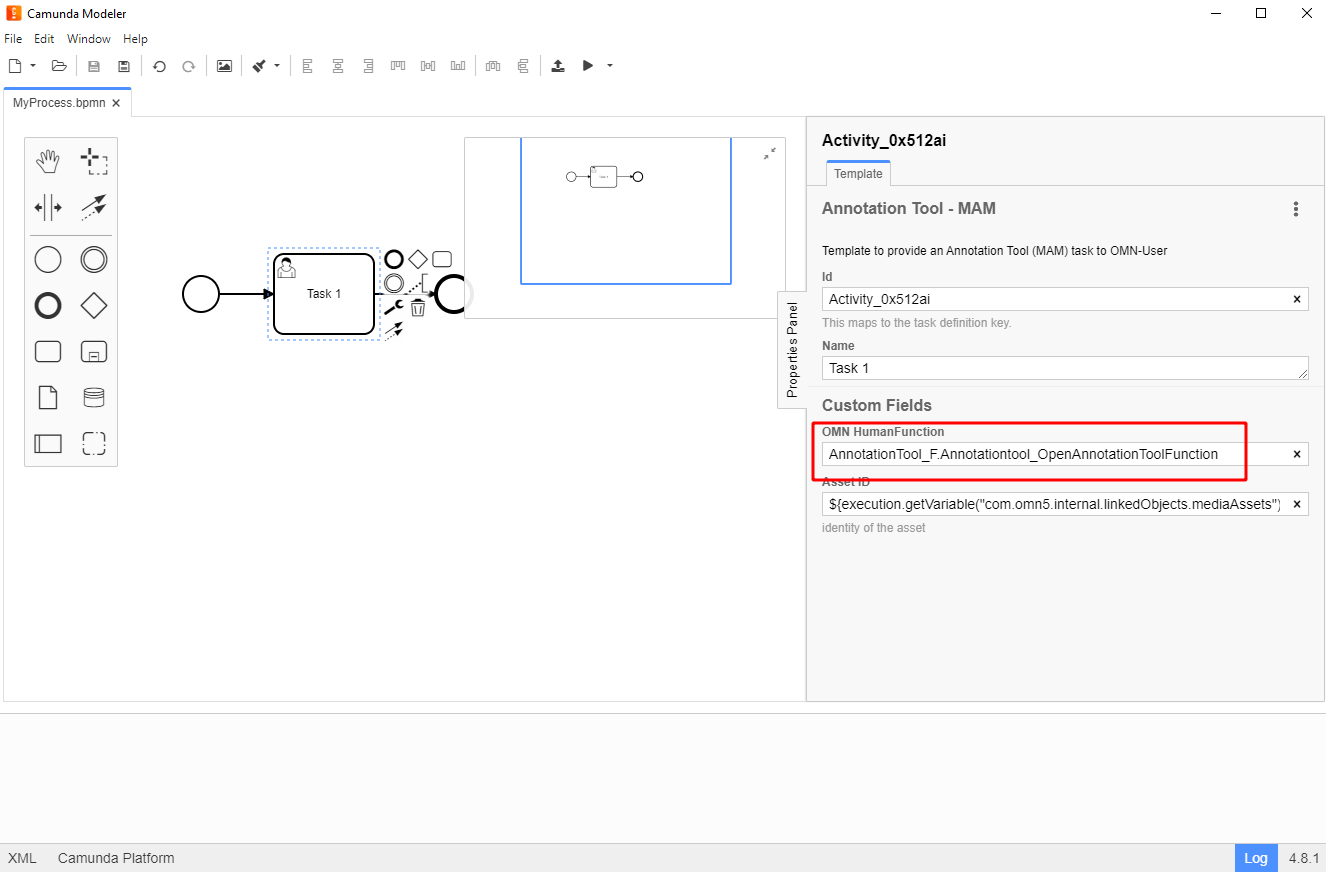Expand the new file dropdown arrow

point(33,66)
